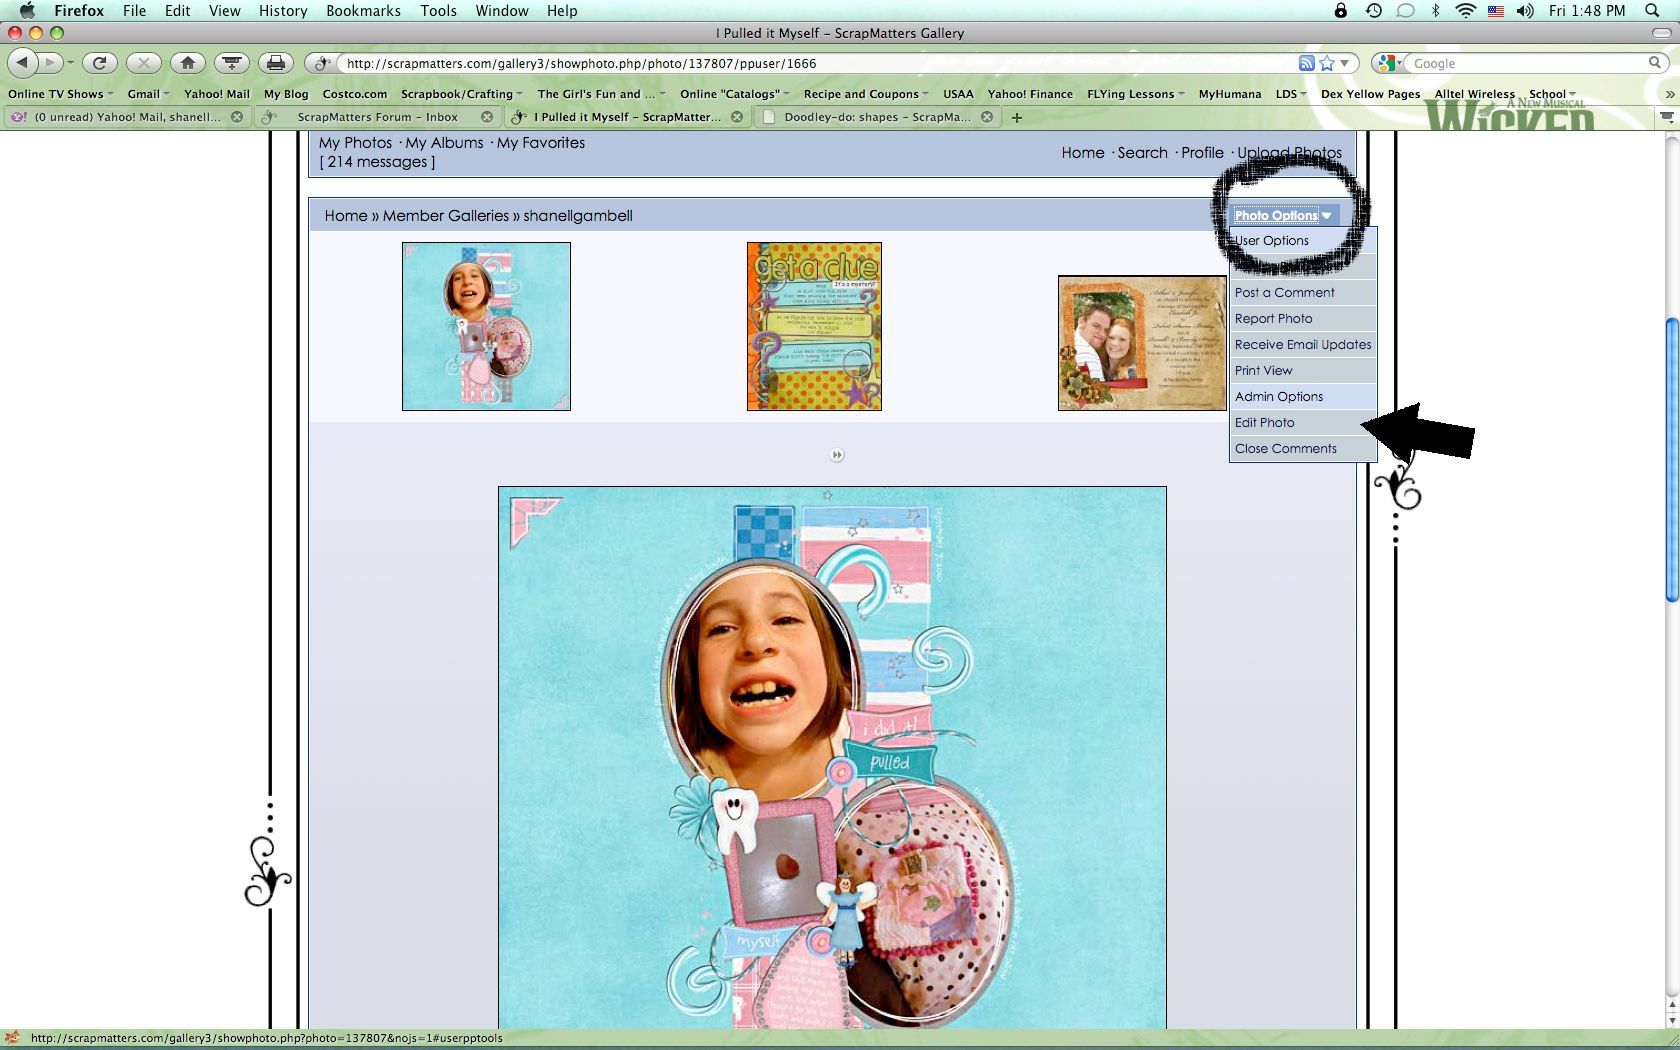Click the Bluetooth menu bar icon
The image size is (1680, 1050).
pos(1435,10)
